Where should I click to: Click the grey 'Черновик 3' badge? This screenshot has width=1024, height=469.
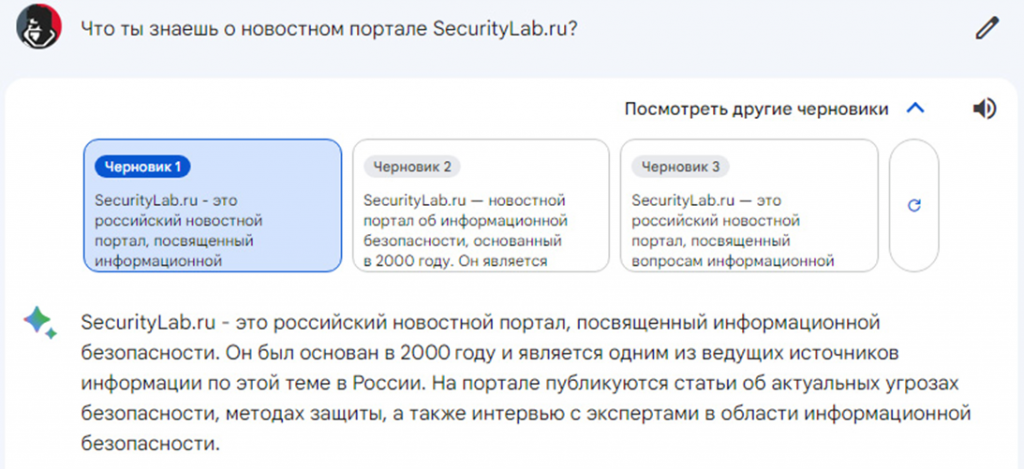click(x=680, y=166)
